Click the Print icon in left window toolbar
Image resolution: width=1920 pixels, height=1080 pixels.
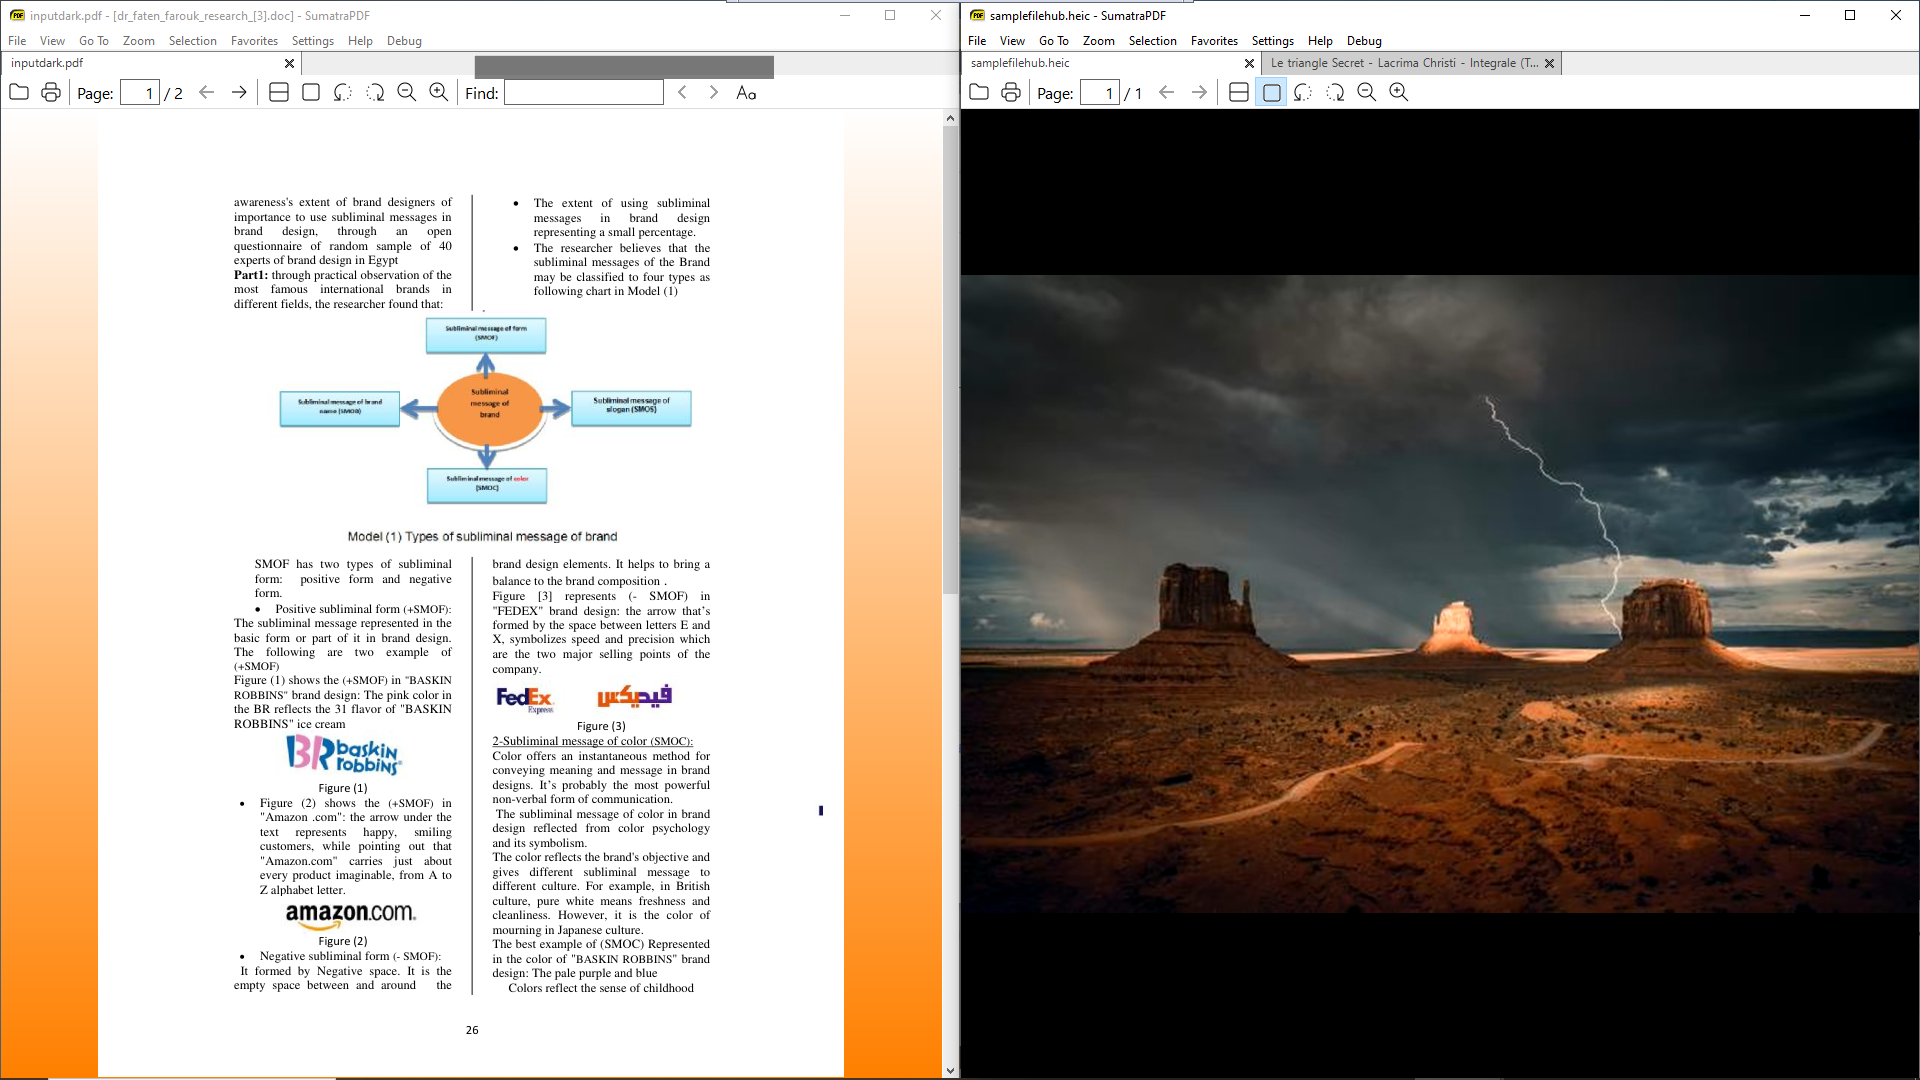click(x=51, y=93)
